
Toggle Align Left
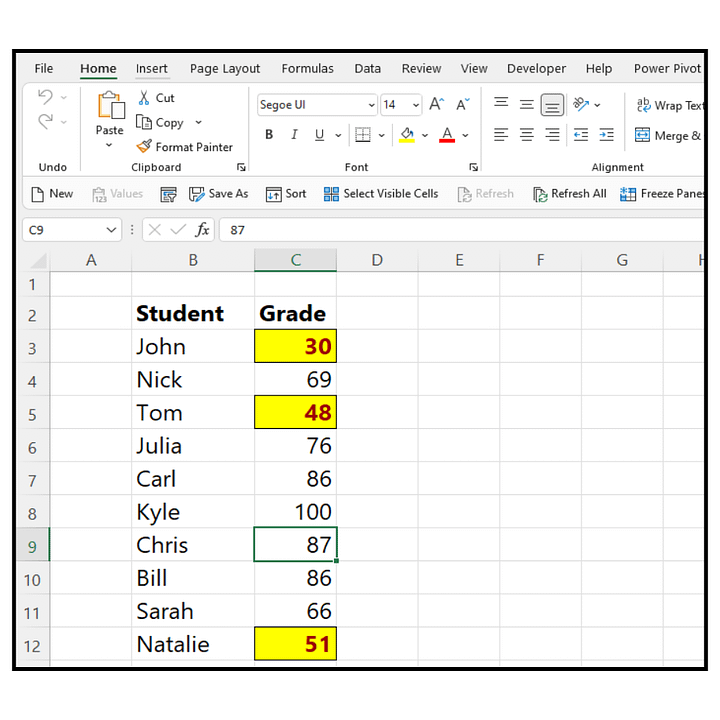pos(501,135)
